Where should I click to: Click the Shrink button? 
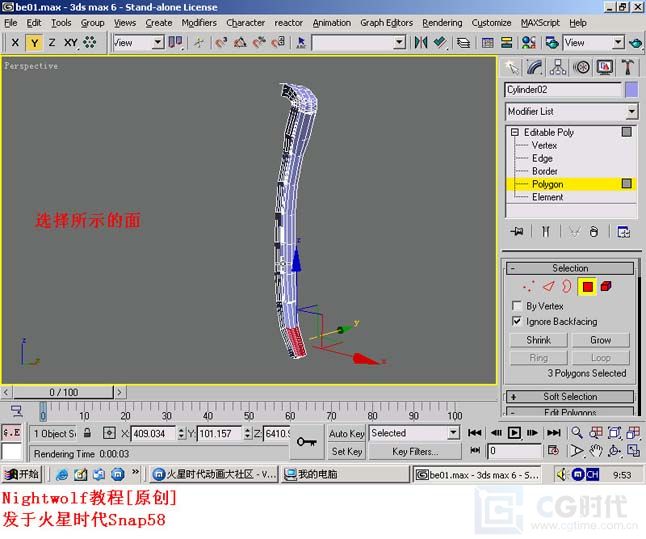(538, 340)
